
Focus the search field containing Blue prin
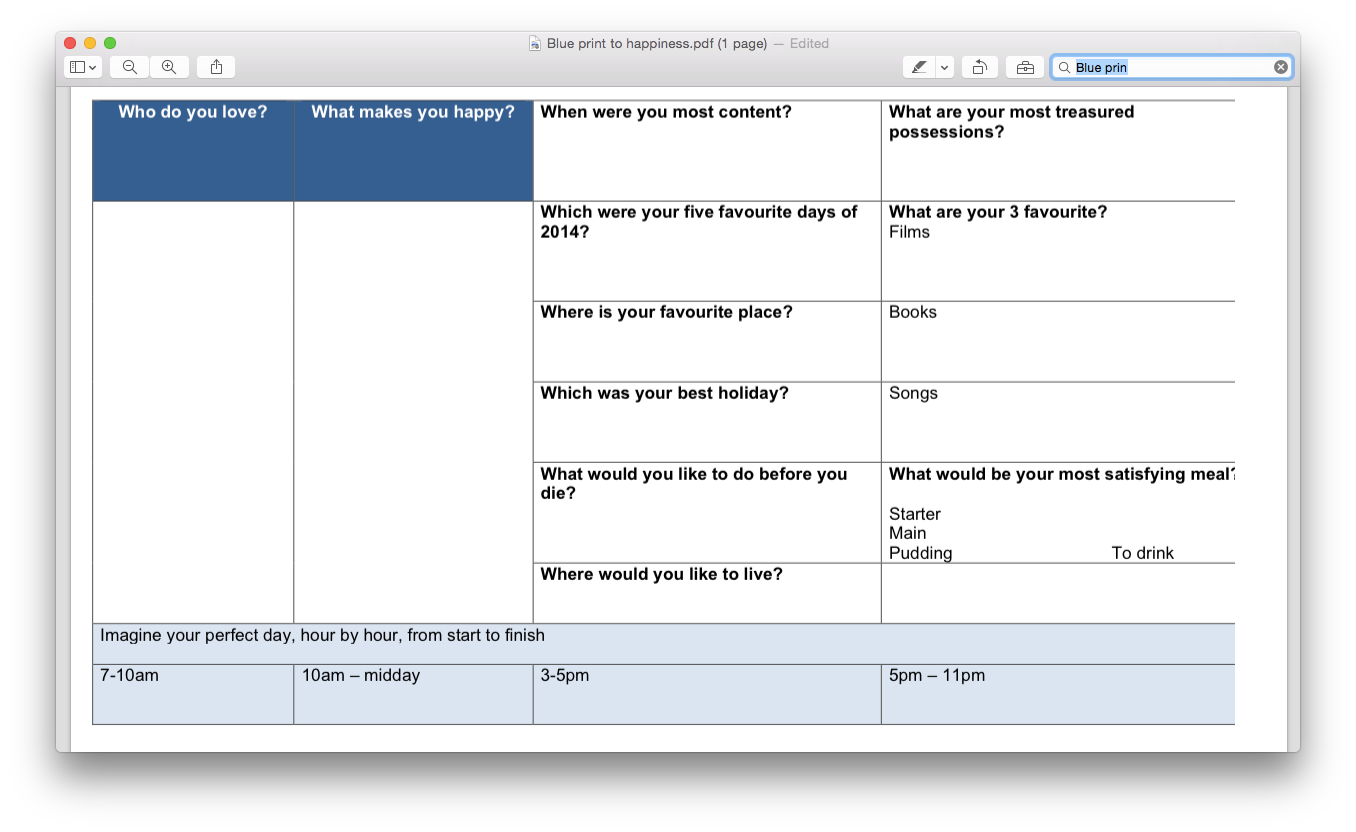pos(1171,67)
